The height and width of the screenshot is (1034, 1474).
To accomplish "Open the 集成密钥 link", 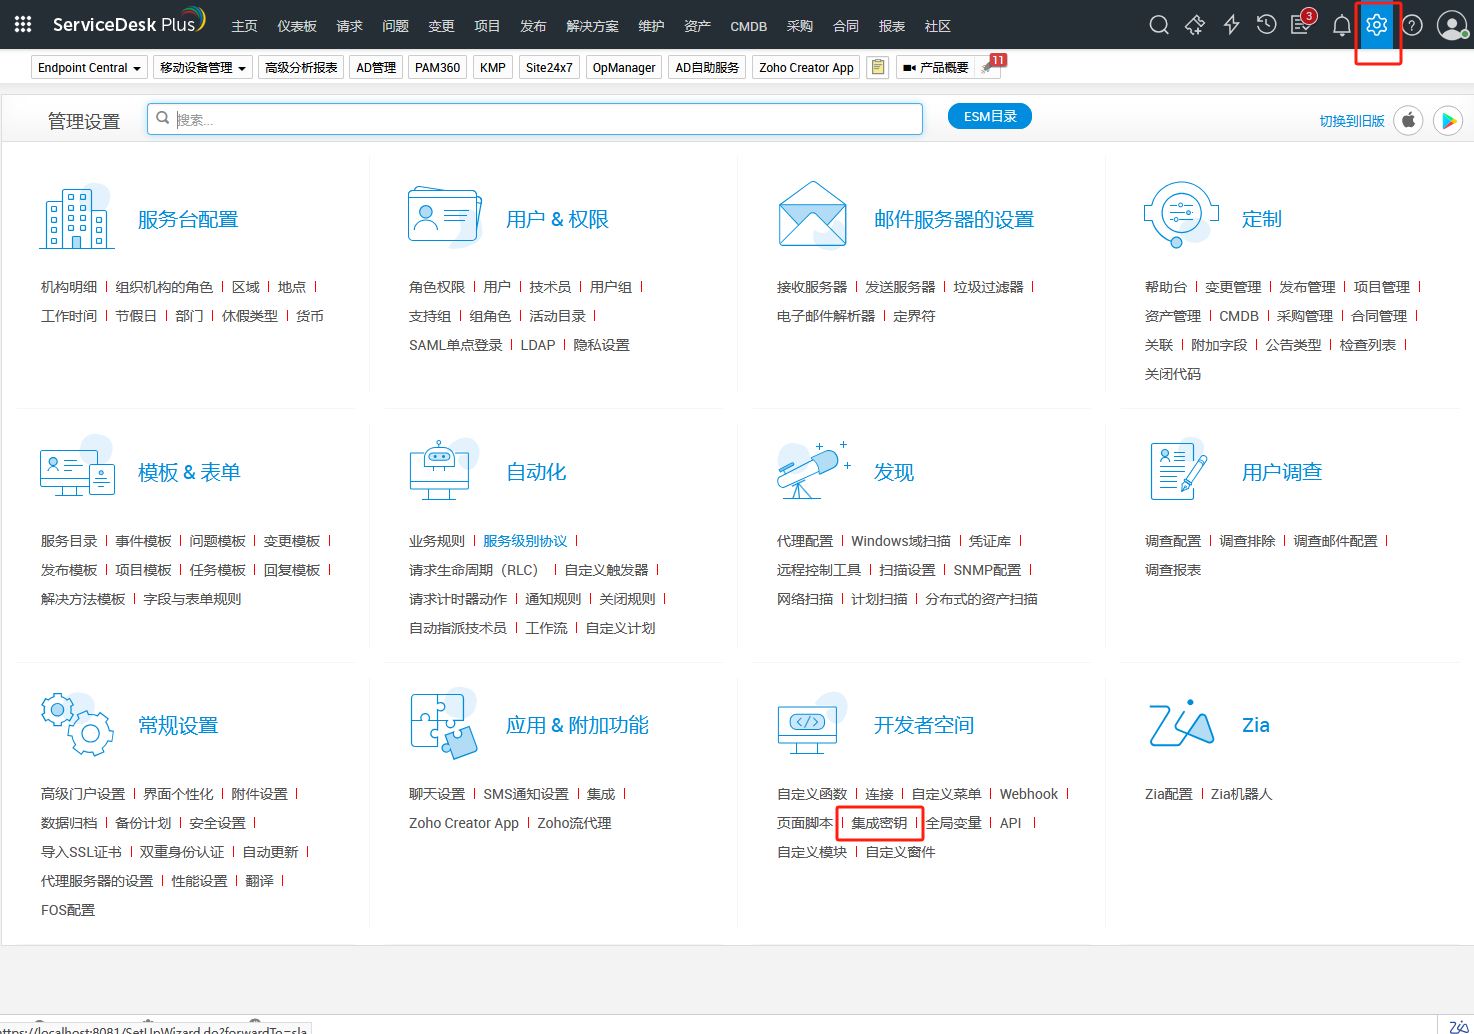I will (x=879, y=823).
